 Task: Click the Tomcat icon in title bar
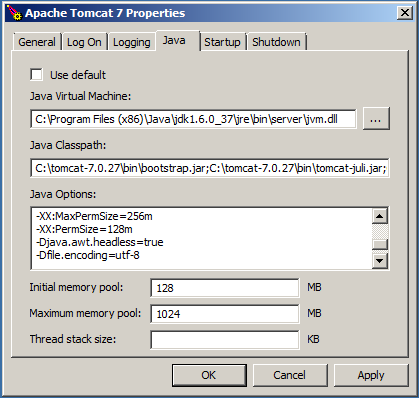pos(14,13)
